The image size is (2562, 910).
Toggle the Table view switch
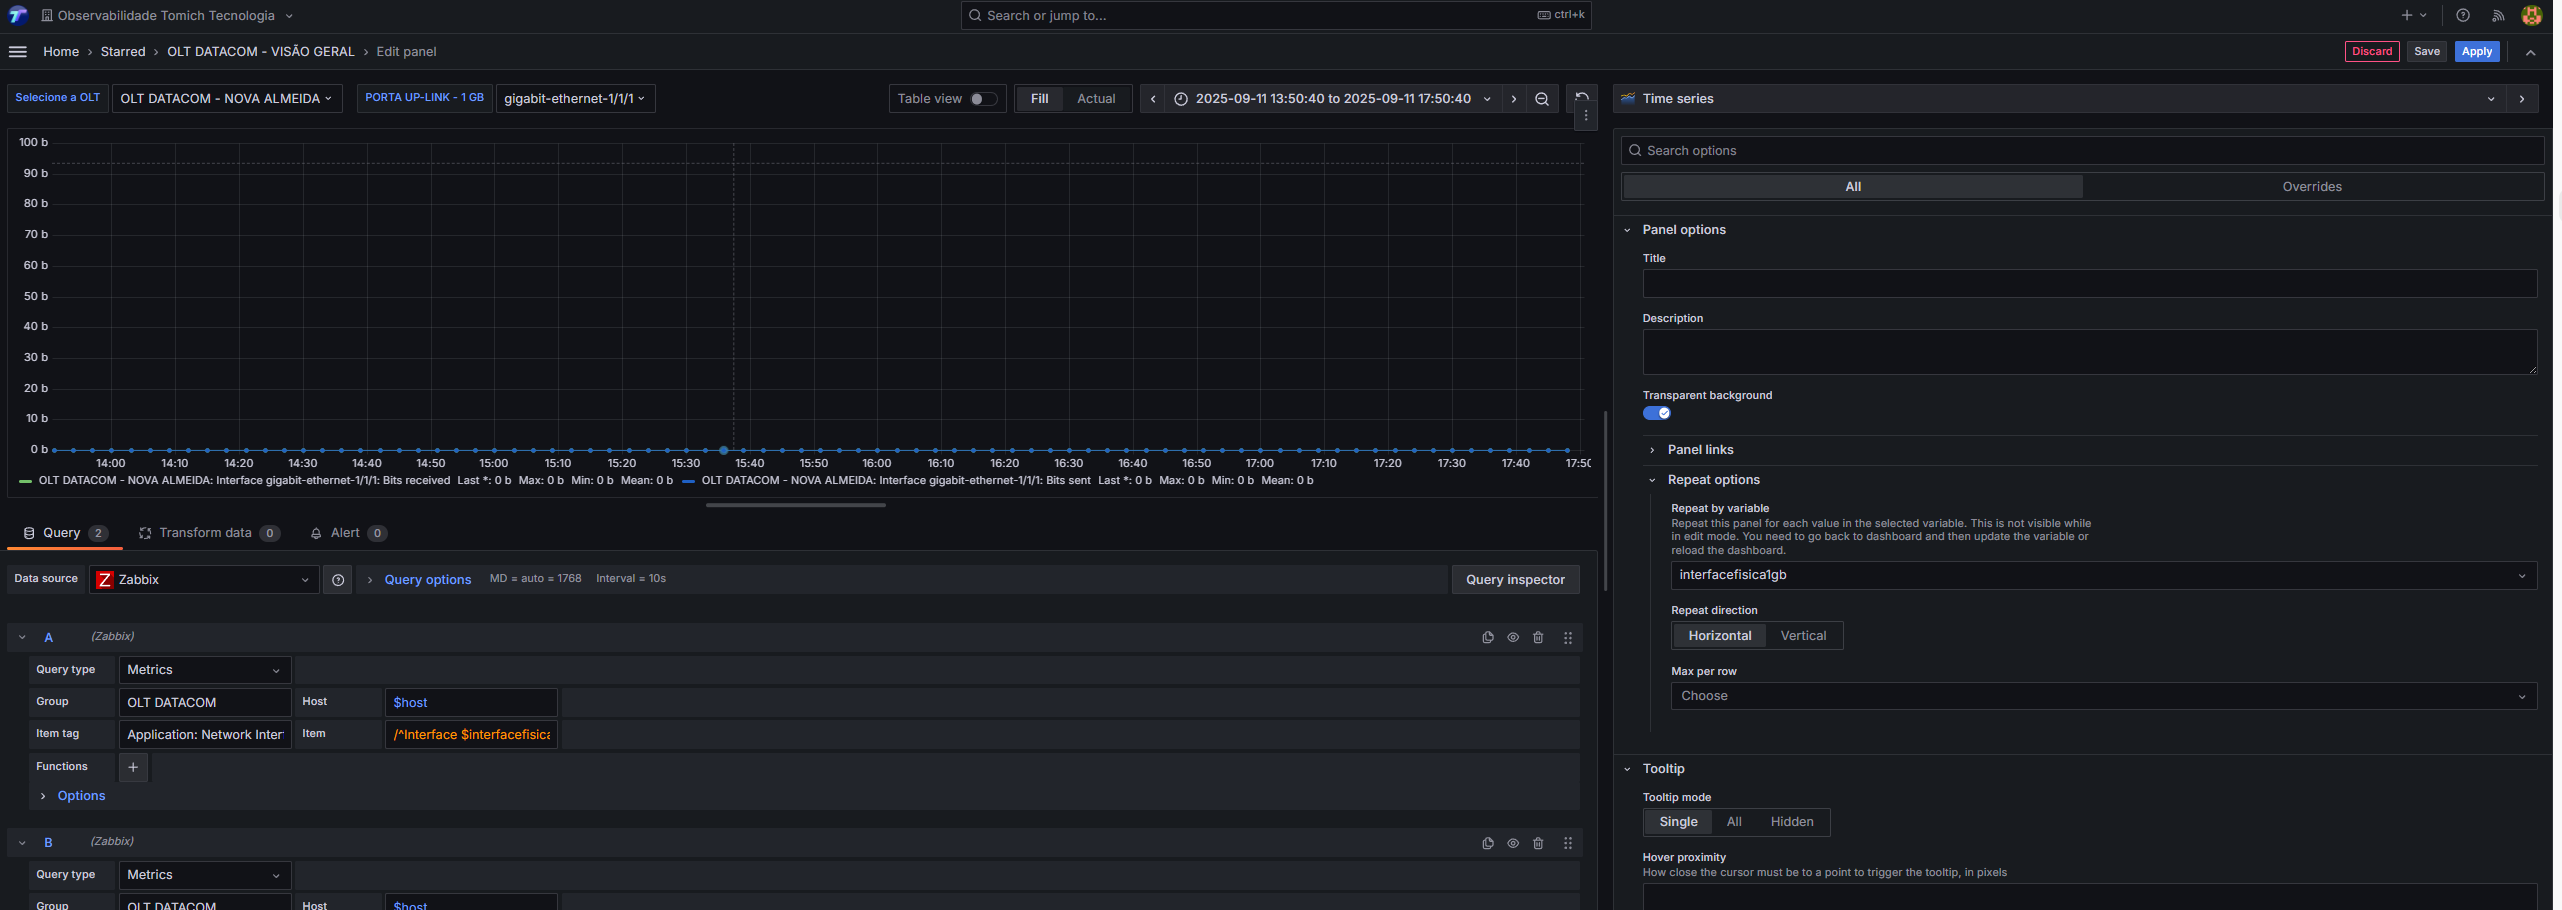(983, 99)
